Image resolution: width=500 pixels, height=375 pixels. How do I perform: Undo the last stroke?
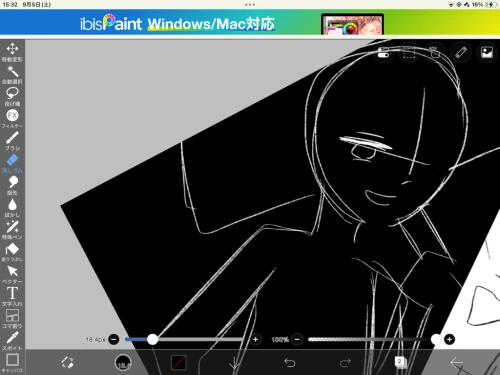coord(289,362)
